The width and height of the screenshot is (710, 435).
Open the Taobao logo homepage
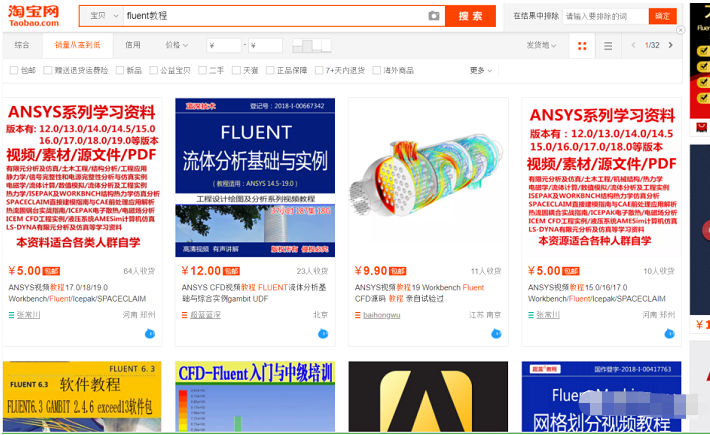(x=34, y=16)
